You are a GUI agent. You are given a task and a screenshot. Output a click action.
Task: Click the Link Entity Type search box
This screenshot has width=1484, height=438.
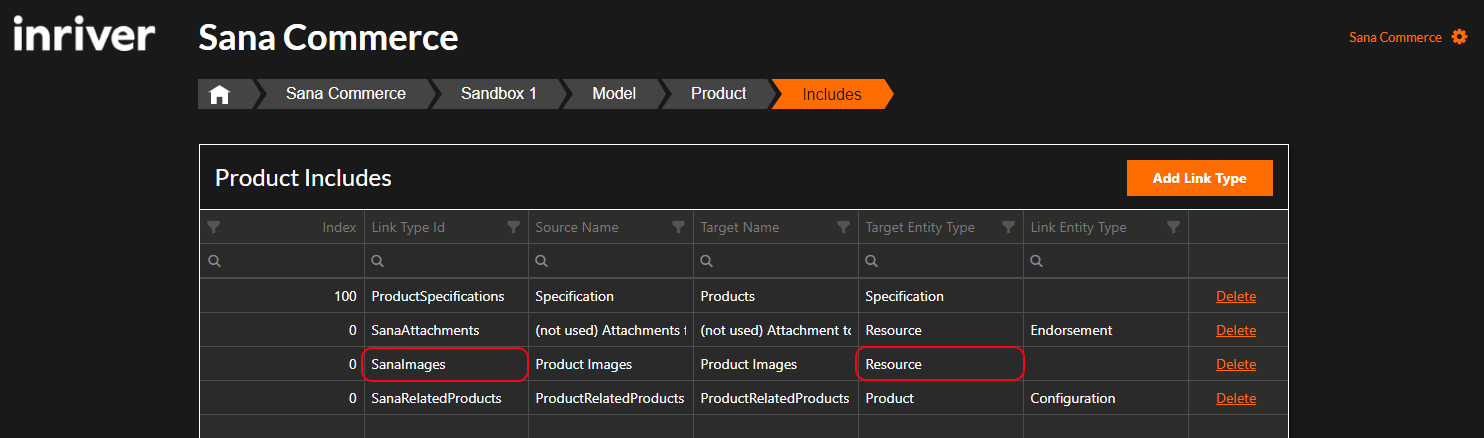[x=1106, y=261]
